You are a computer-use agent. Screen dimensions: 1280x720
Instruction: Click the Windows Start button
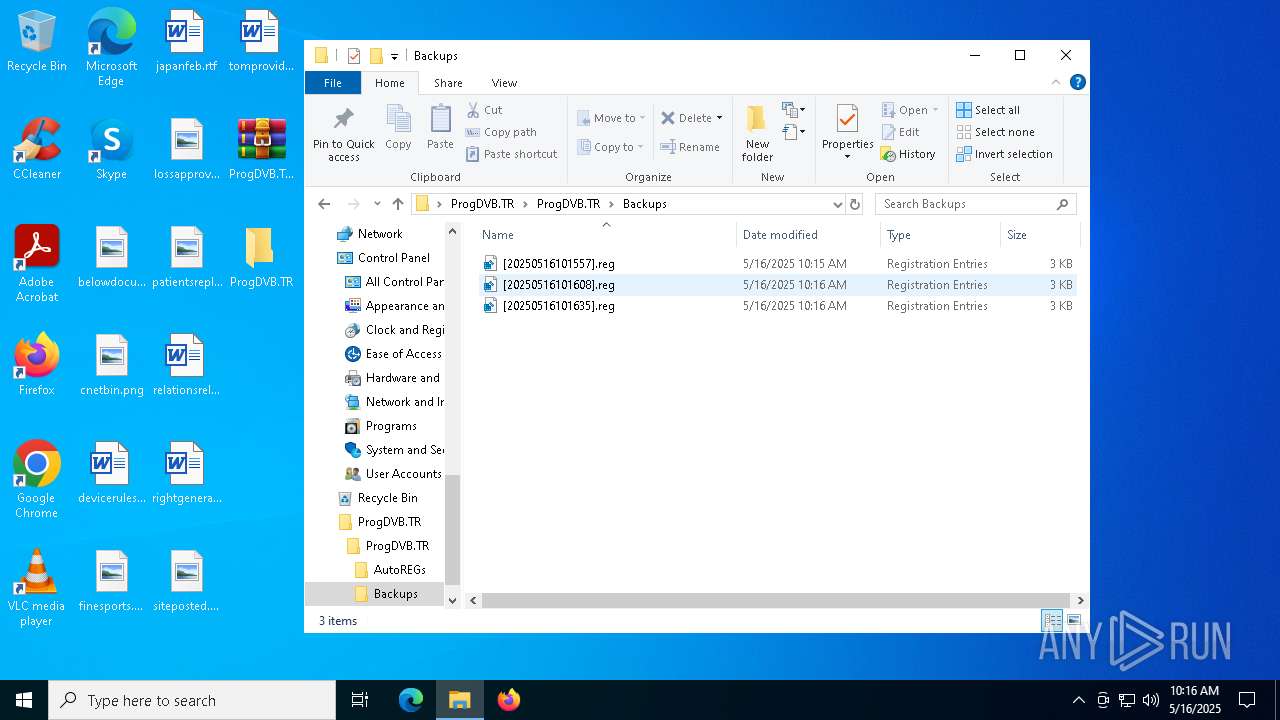pos(24,700)
